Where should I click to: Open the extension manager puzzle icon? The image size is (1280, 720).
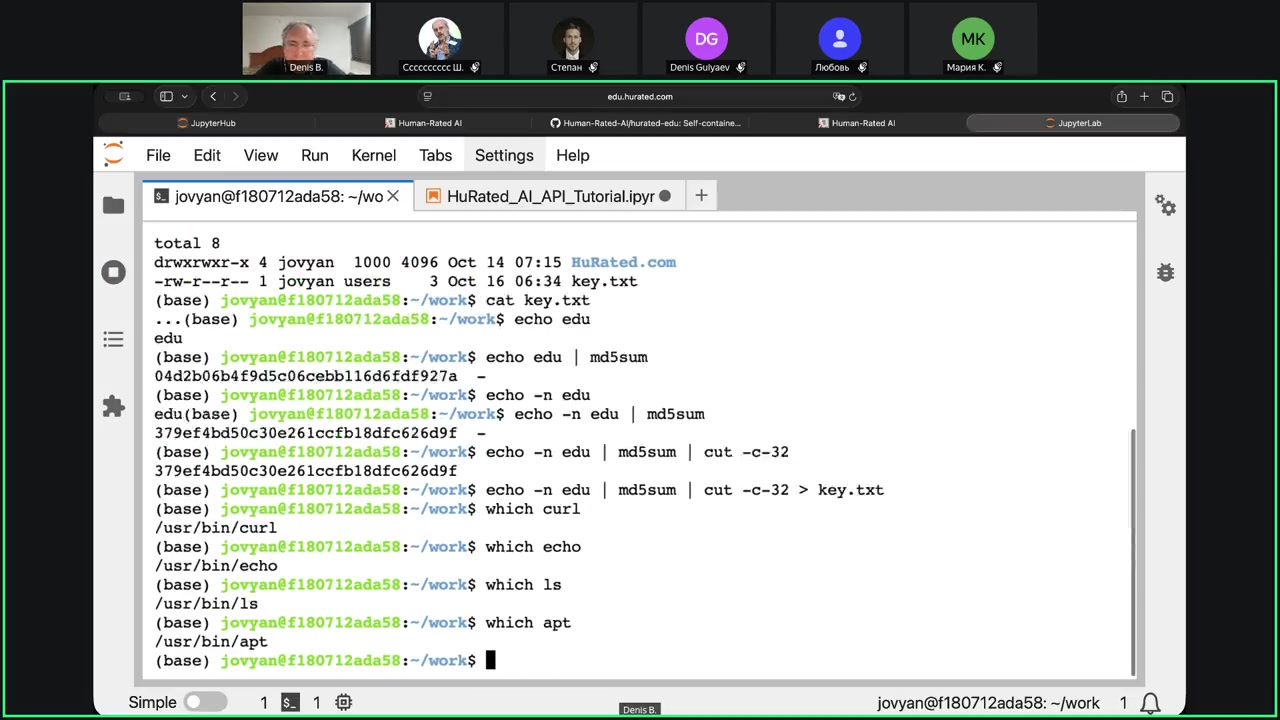(x=113, y=407)
